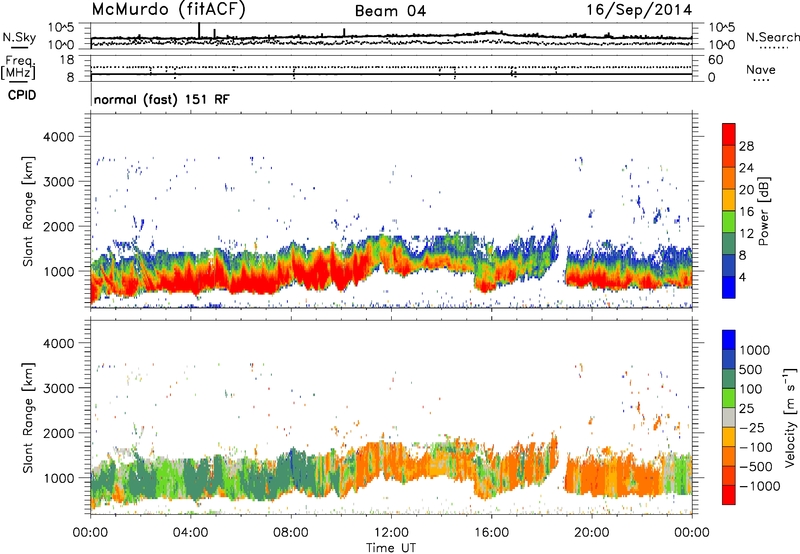
Task: Click the 18 tick on frequency axis
Action: pyautogui.click(x=67, y=60)
